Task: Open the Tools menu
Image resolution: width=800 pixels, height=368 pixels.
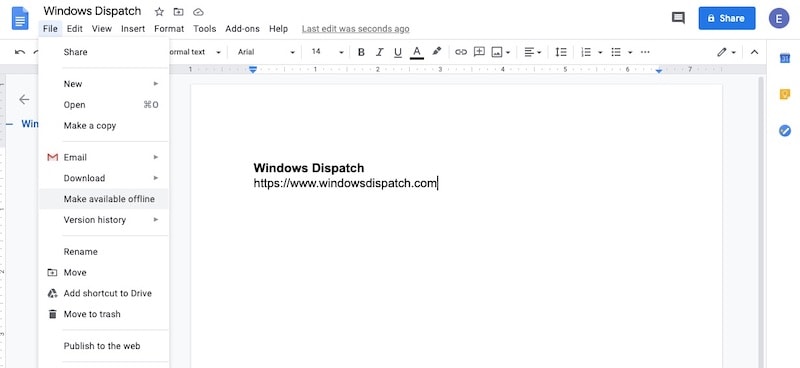Action: click(x=205, y=29)
